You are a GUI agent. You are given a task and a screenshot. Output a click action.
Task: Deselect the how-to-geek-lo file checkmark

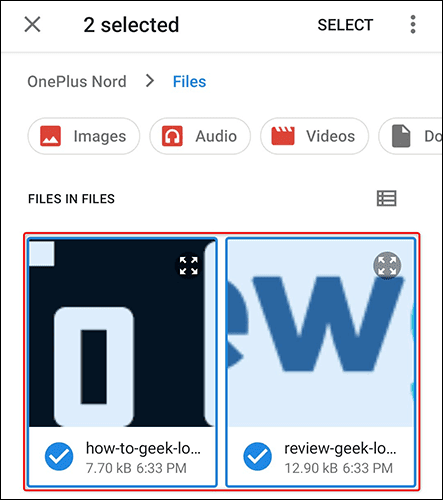click(x=59, y=456)
